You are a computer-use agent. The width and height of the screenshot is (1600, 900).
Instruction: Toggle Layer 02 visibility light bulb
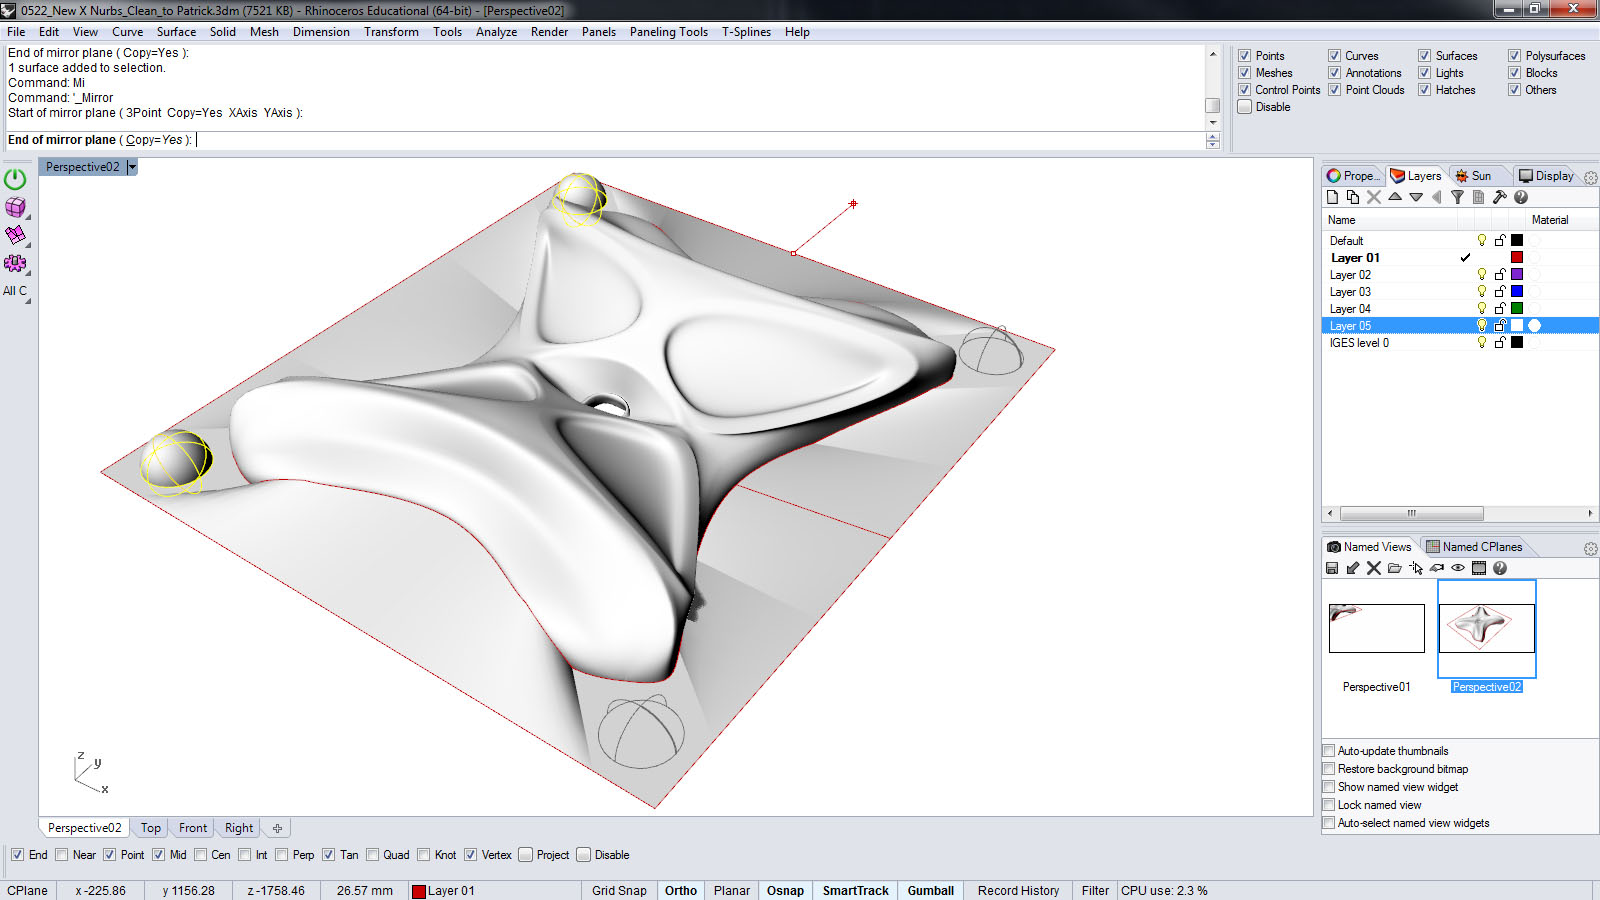click(x=1481, y=274)
